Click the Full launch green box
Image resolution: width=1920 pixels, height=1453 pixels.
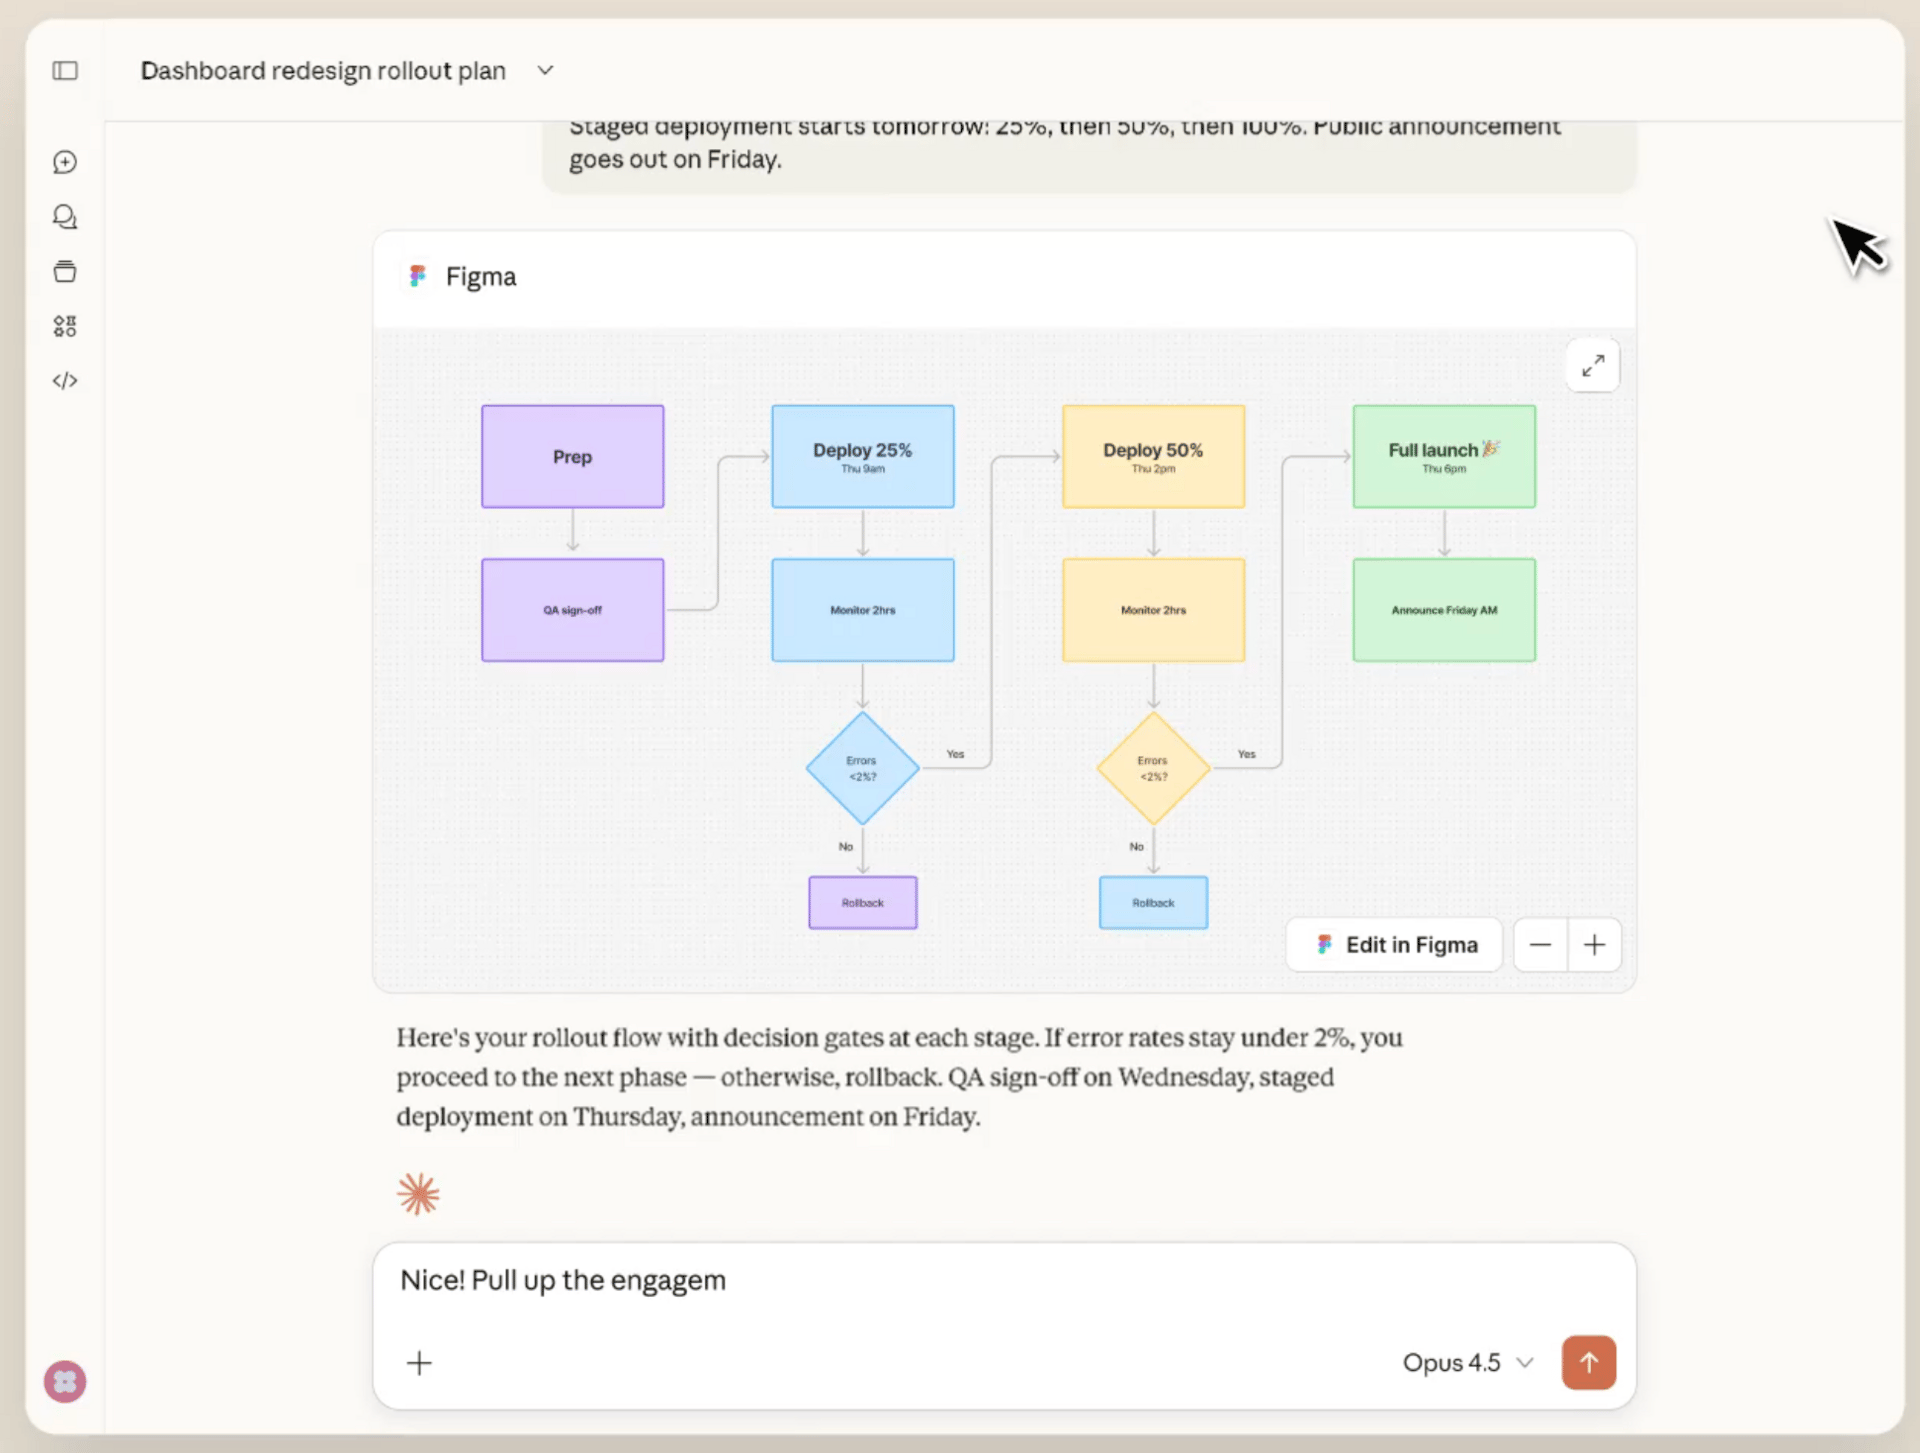[1443, 456]
